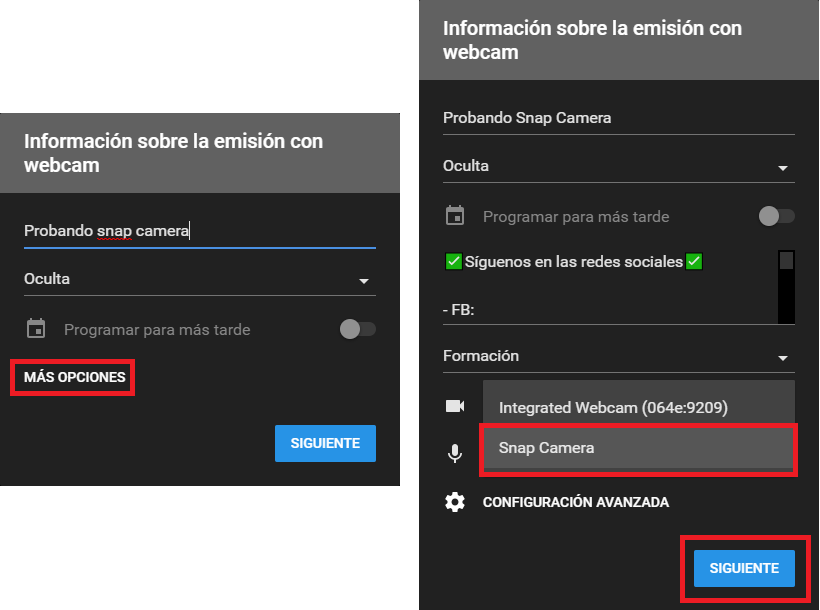The height and width of the screenshot is (610, 820).
Task: Click the '- FB:' description line
Action: coord(459,310)
